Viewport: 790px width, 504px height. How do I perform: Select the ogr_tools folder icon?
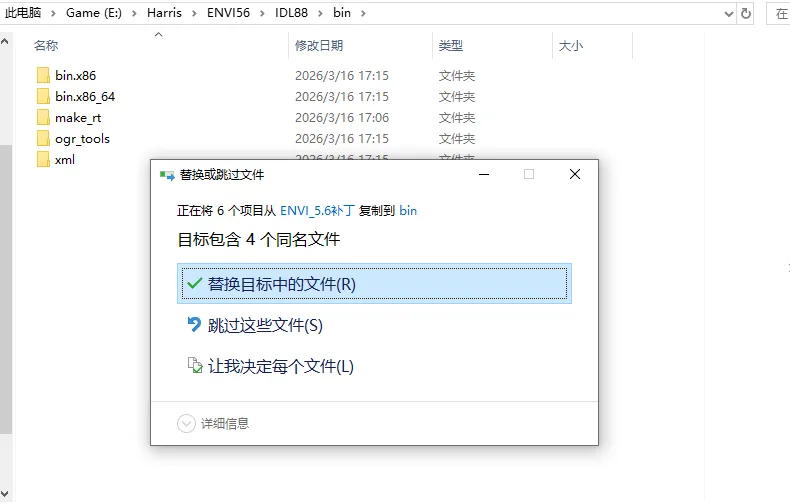(x=43, y=139)
